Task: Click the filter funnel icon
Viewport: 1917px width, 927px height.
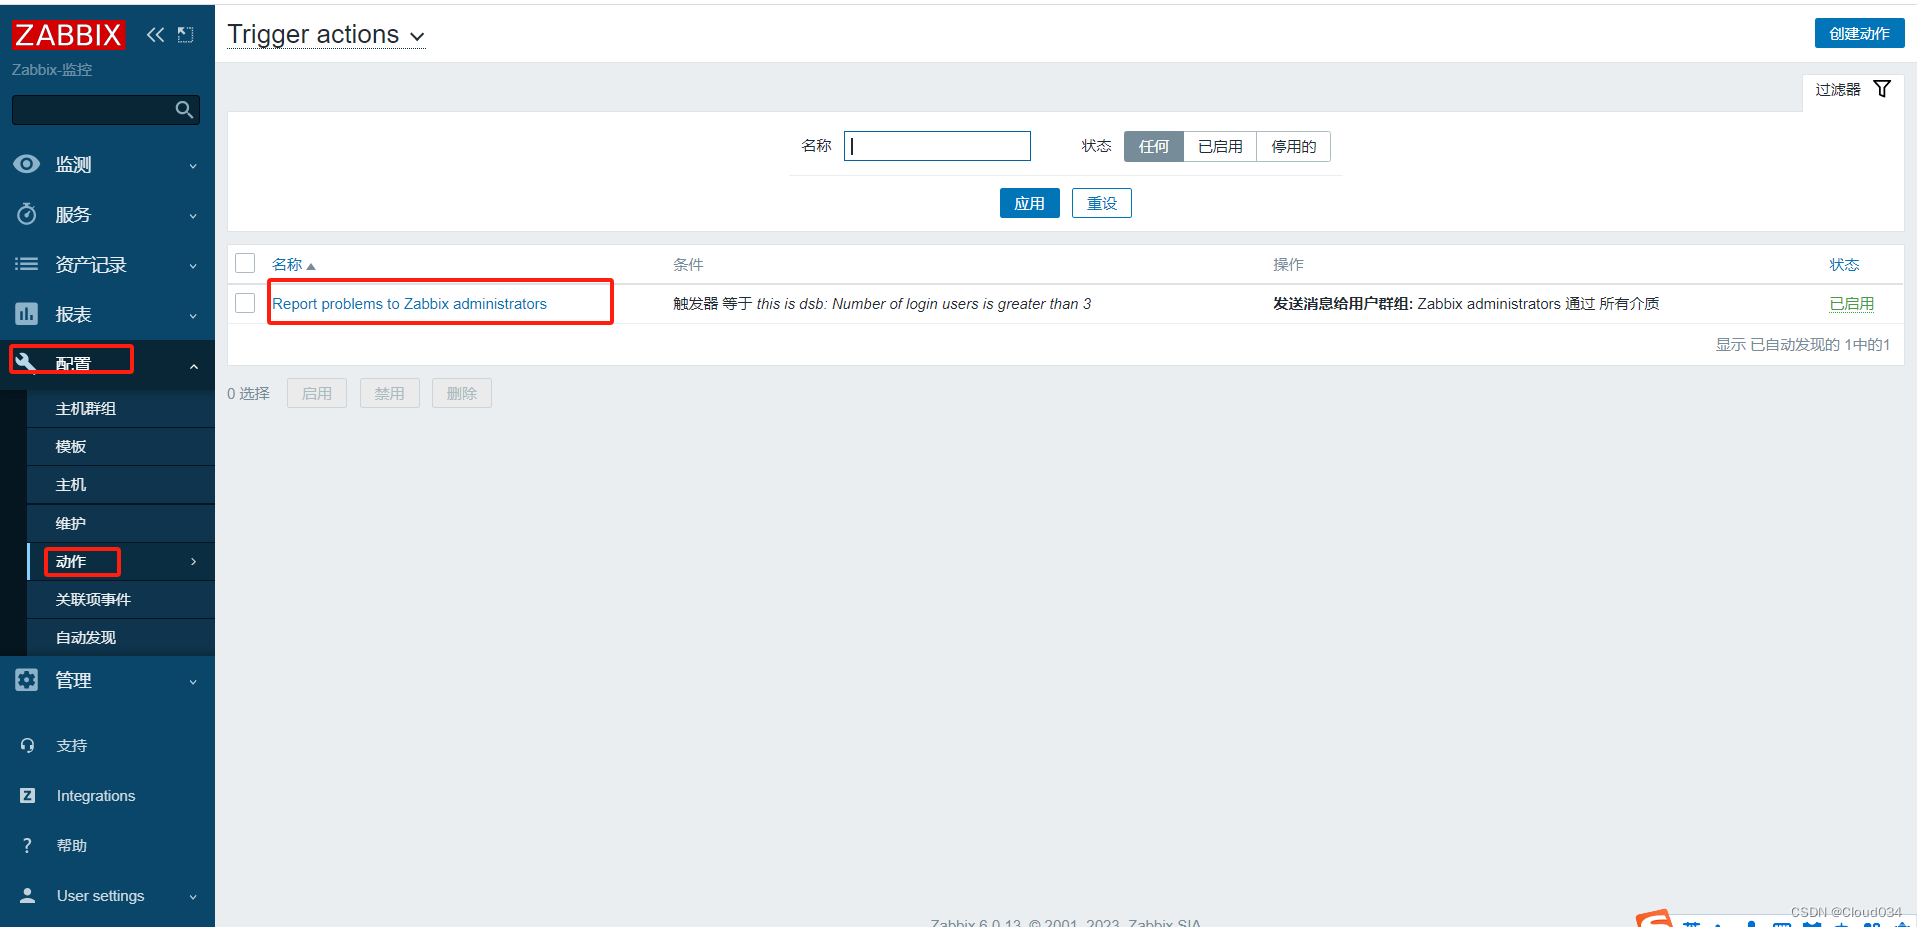Action: pyautogui.click(x=1882, y=89)
